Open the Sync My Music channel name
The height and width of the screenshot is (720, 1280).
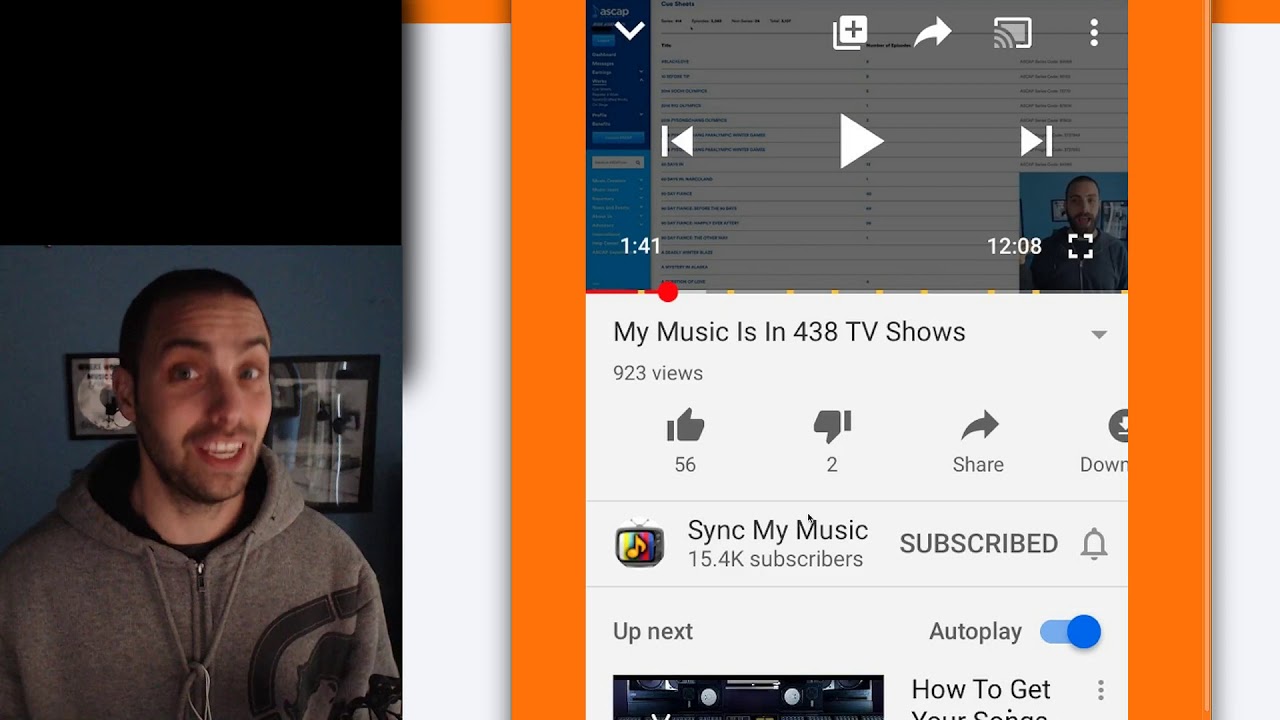click(x=778, y=530)
